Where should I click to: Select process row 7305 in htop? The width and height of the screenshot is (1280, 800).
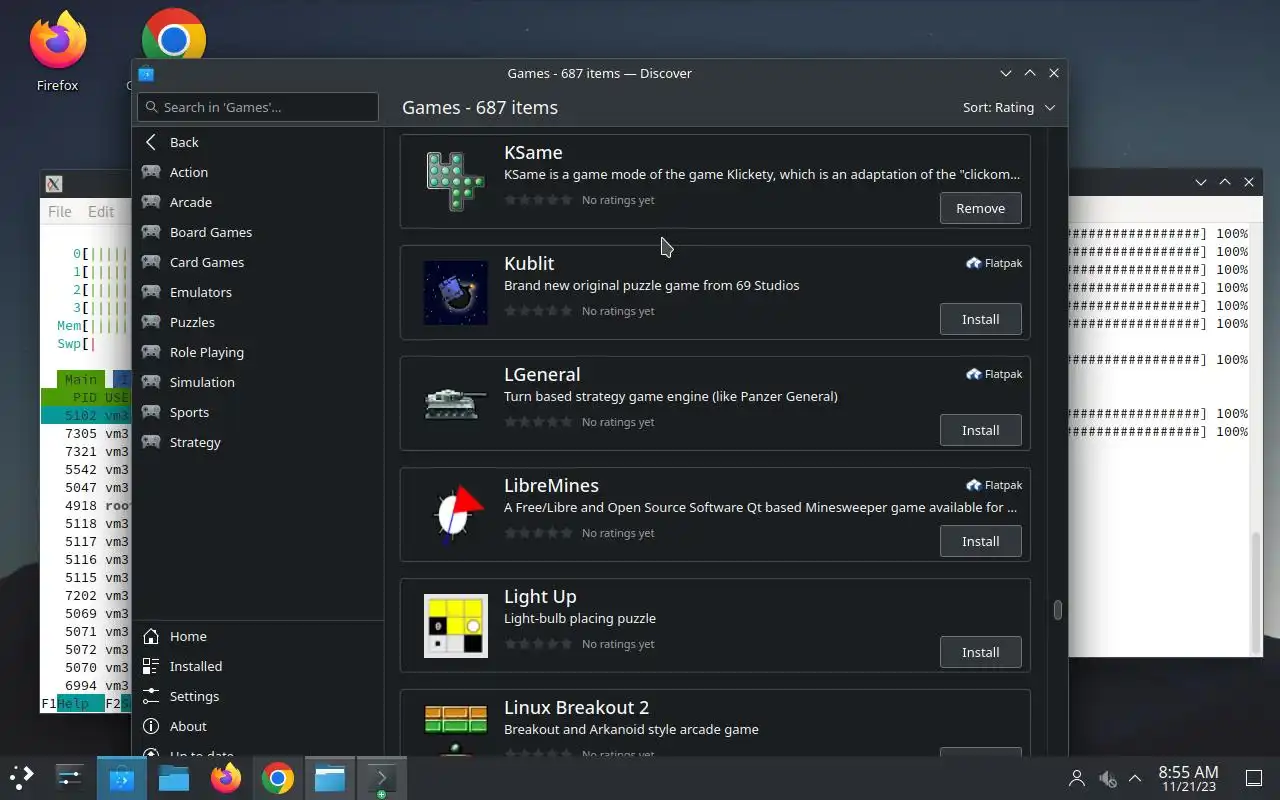86,433
